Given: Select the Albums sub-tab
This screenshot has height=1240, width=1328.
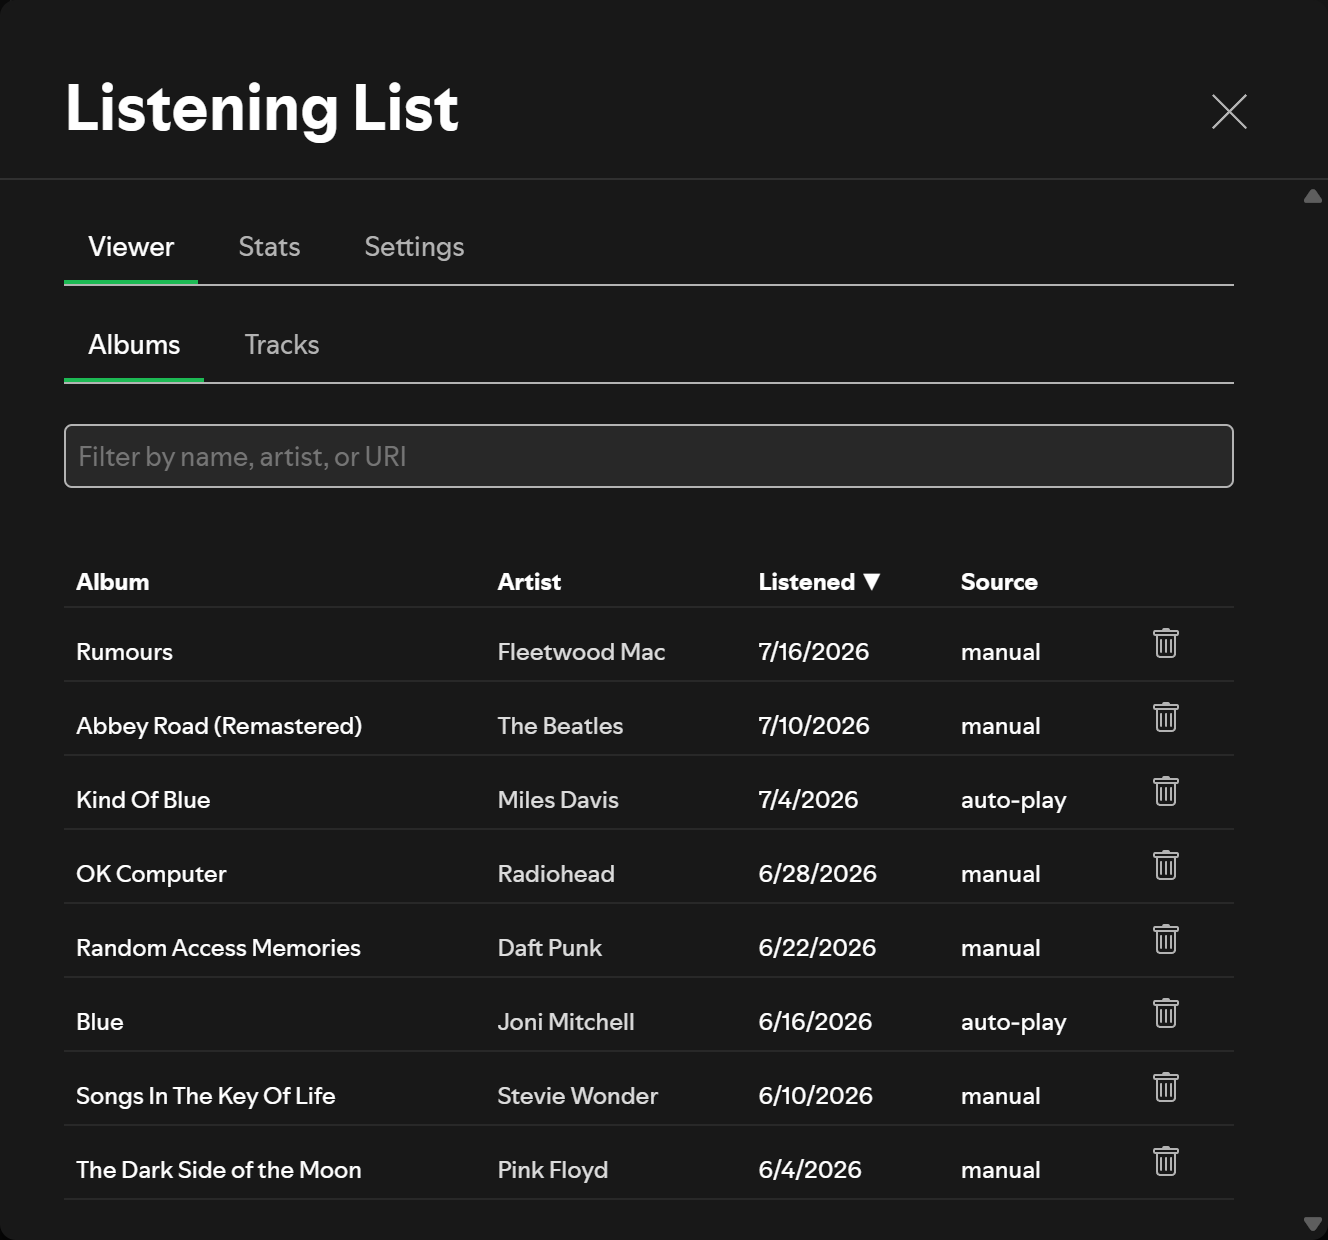Looking at the screenshot, I should 134,345.
